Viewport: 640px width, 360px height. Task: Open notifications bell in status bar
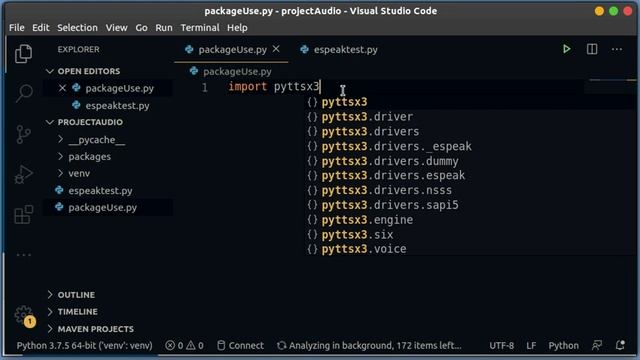620,345
